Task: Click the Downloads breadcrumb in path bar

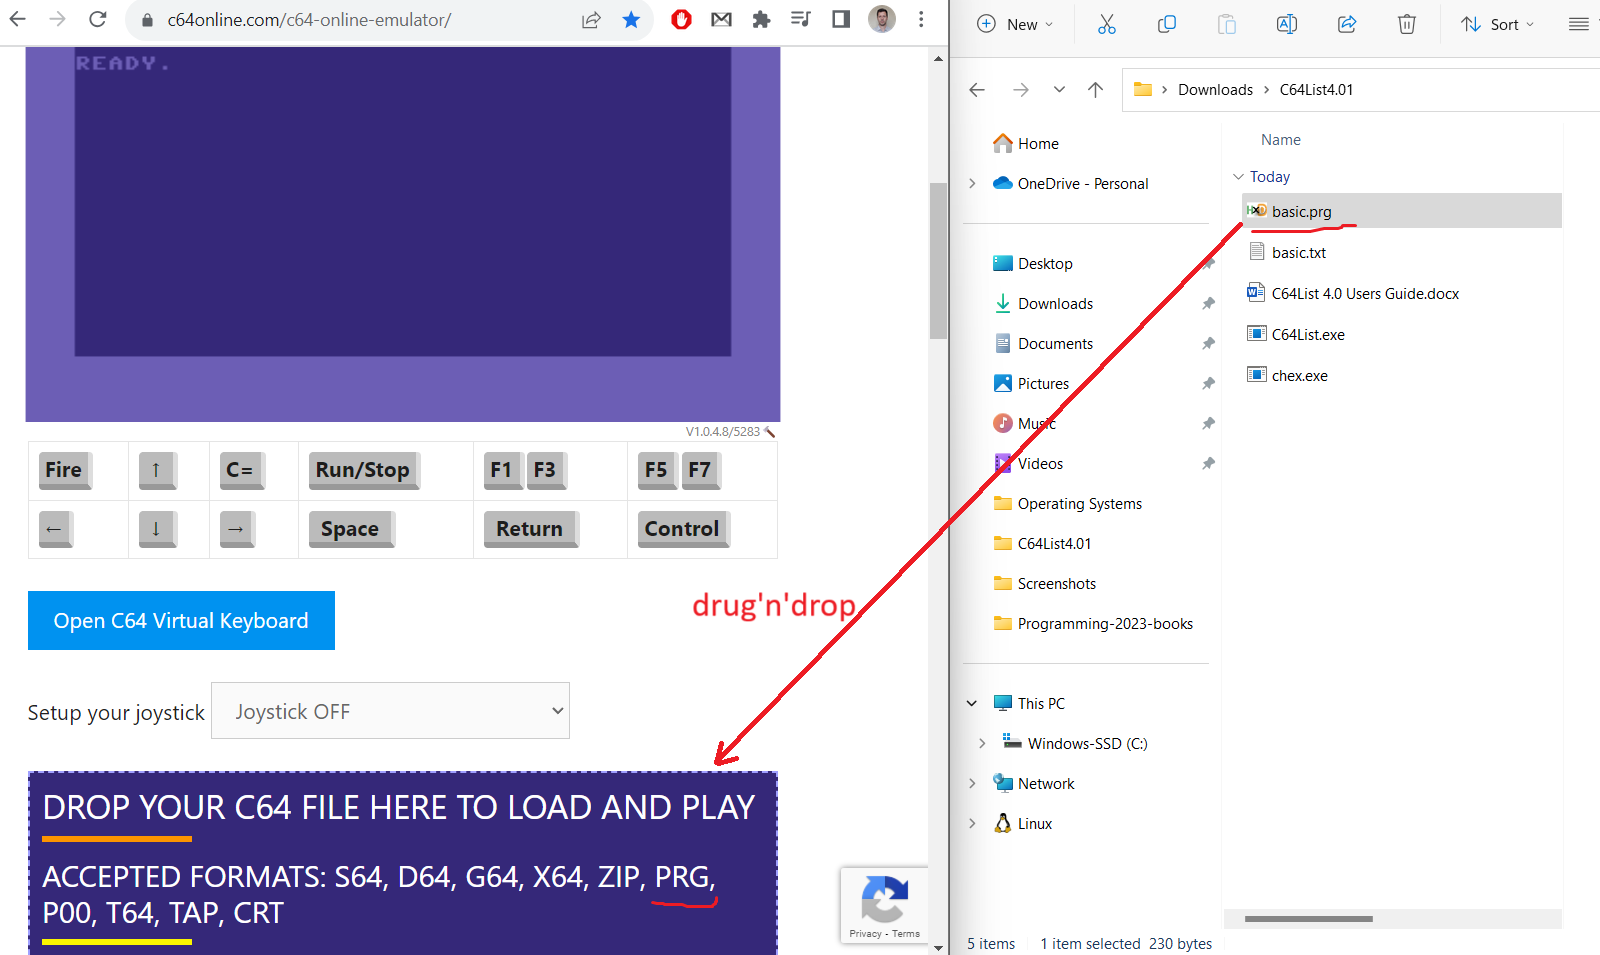Action: coord(1215,90)
